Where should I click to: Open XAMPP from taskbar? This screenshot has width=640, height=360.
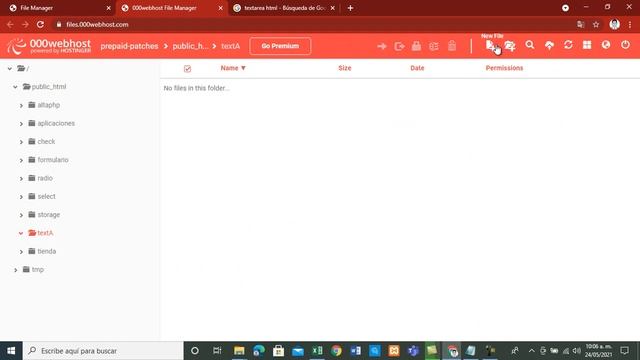[x=394, y=351]
